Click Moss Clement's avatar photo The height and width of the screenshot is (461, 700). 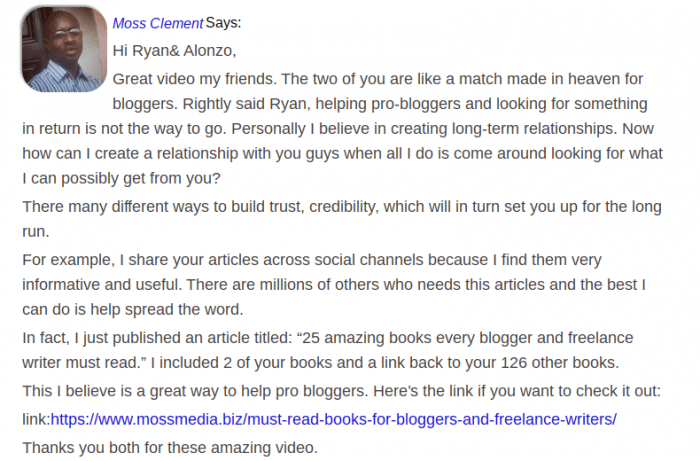click(64, 49)
